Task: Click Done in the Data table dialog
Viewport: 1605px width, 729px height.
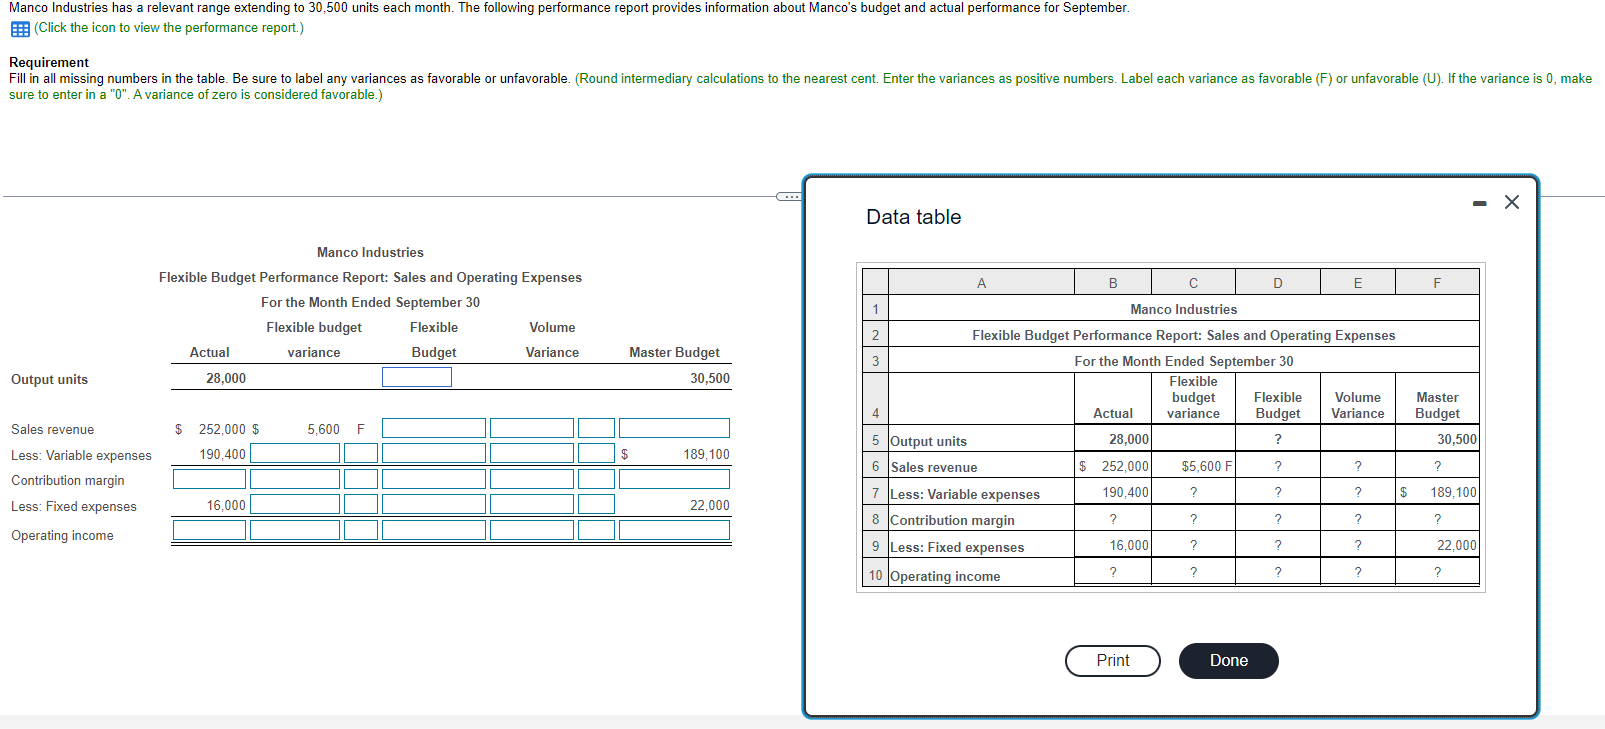Action: point(1228,661)
